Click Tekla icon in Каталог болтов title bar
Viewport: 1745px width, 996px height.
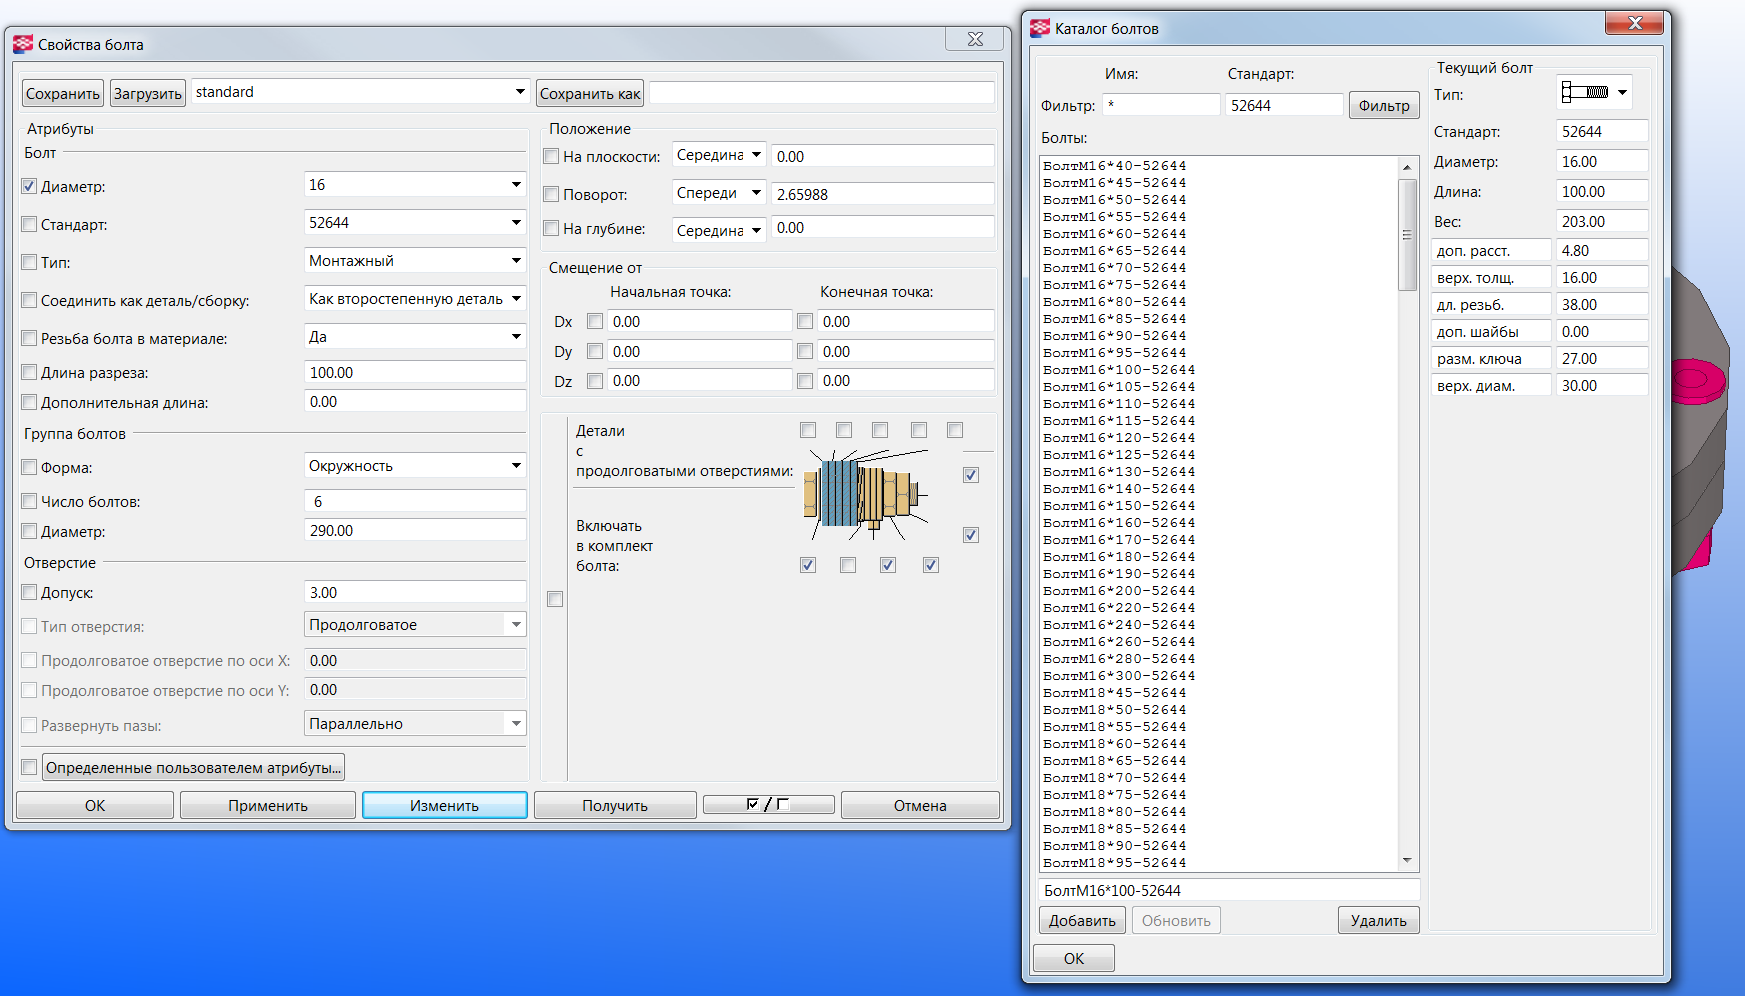tap(1040, 29)
